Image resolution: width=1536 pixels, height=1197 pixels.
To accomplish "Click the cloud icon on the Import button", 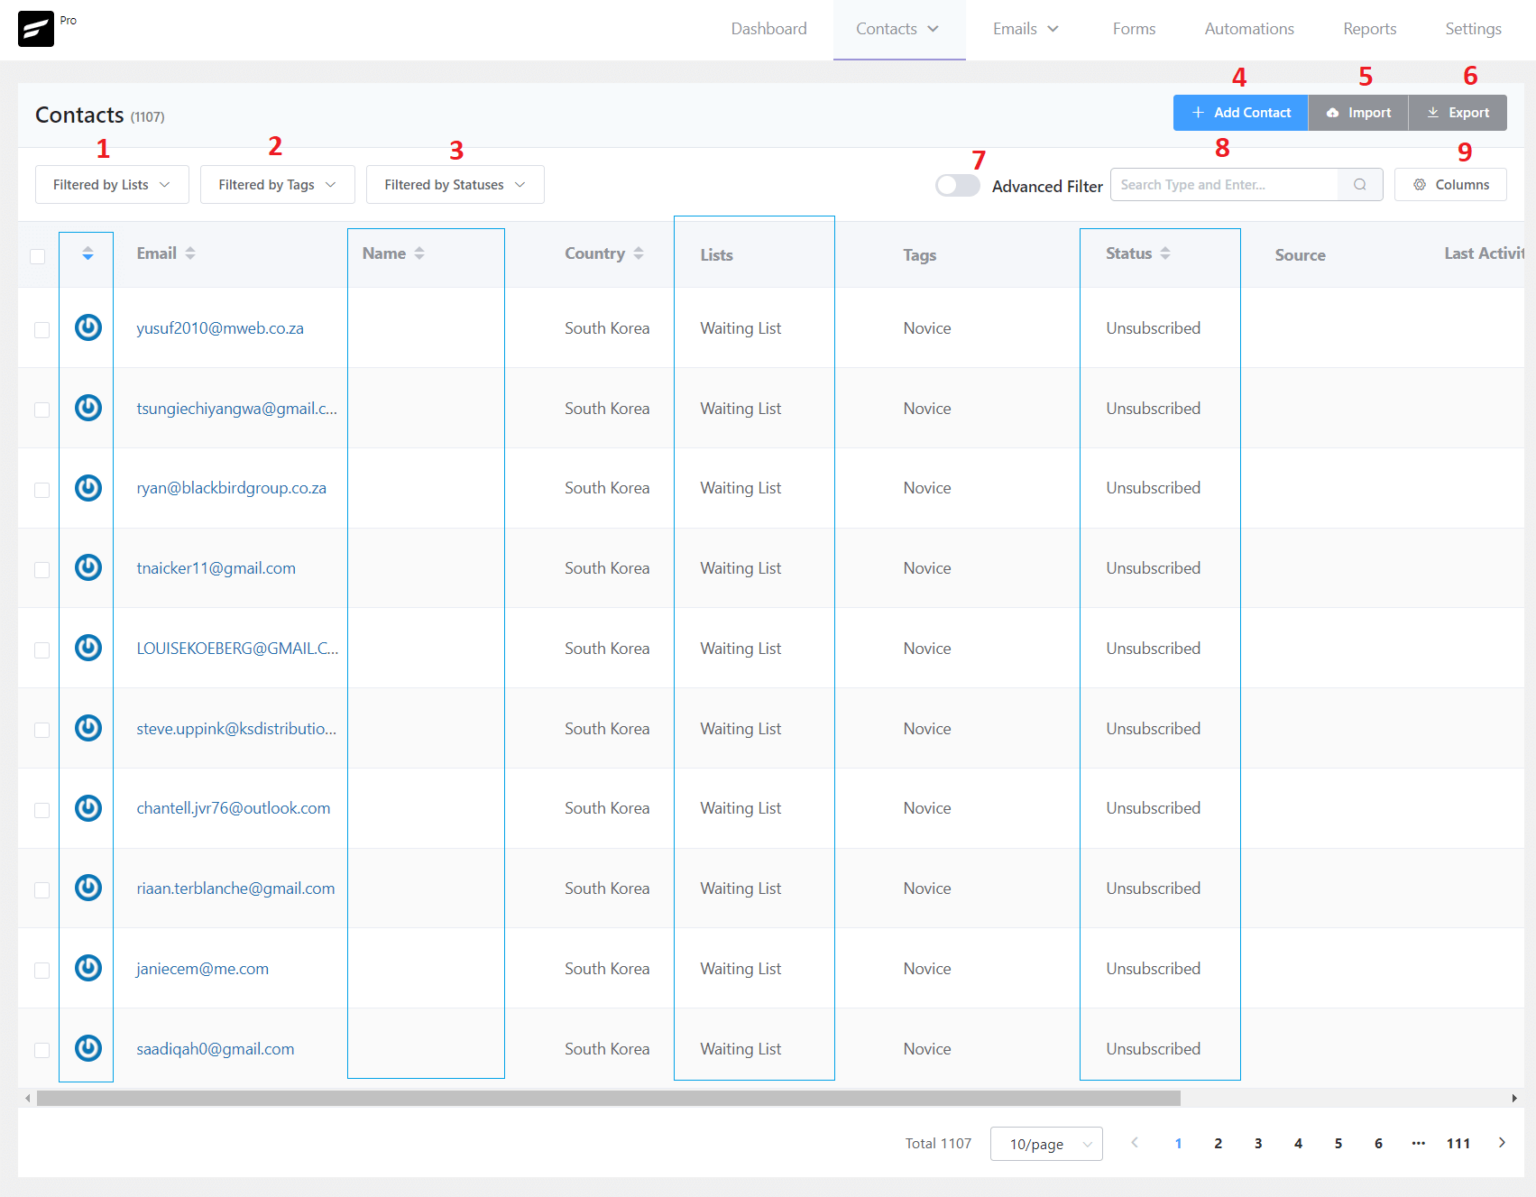I will point(1331,112).
